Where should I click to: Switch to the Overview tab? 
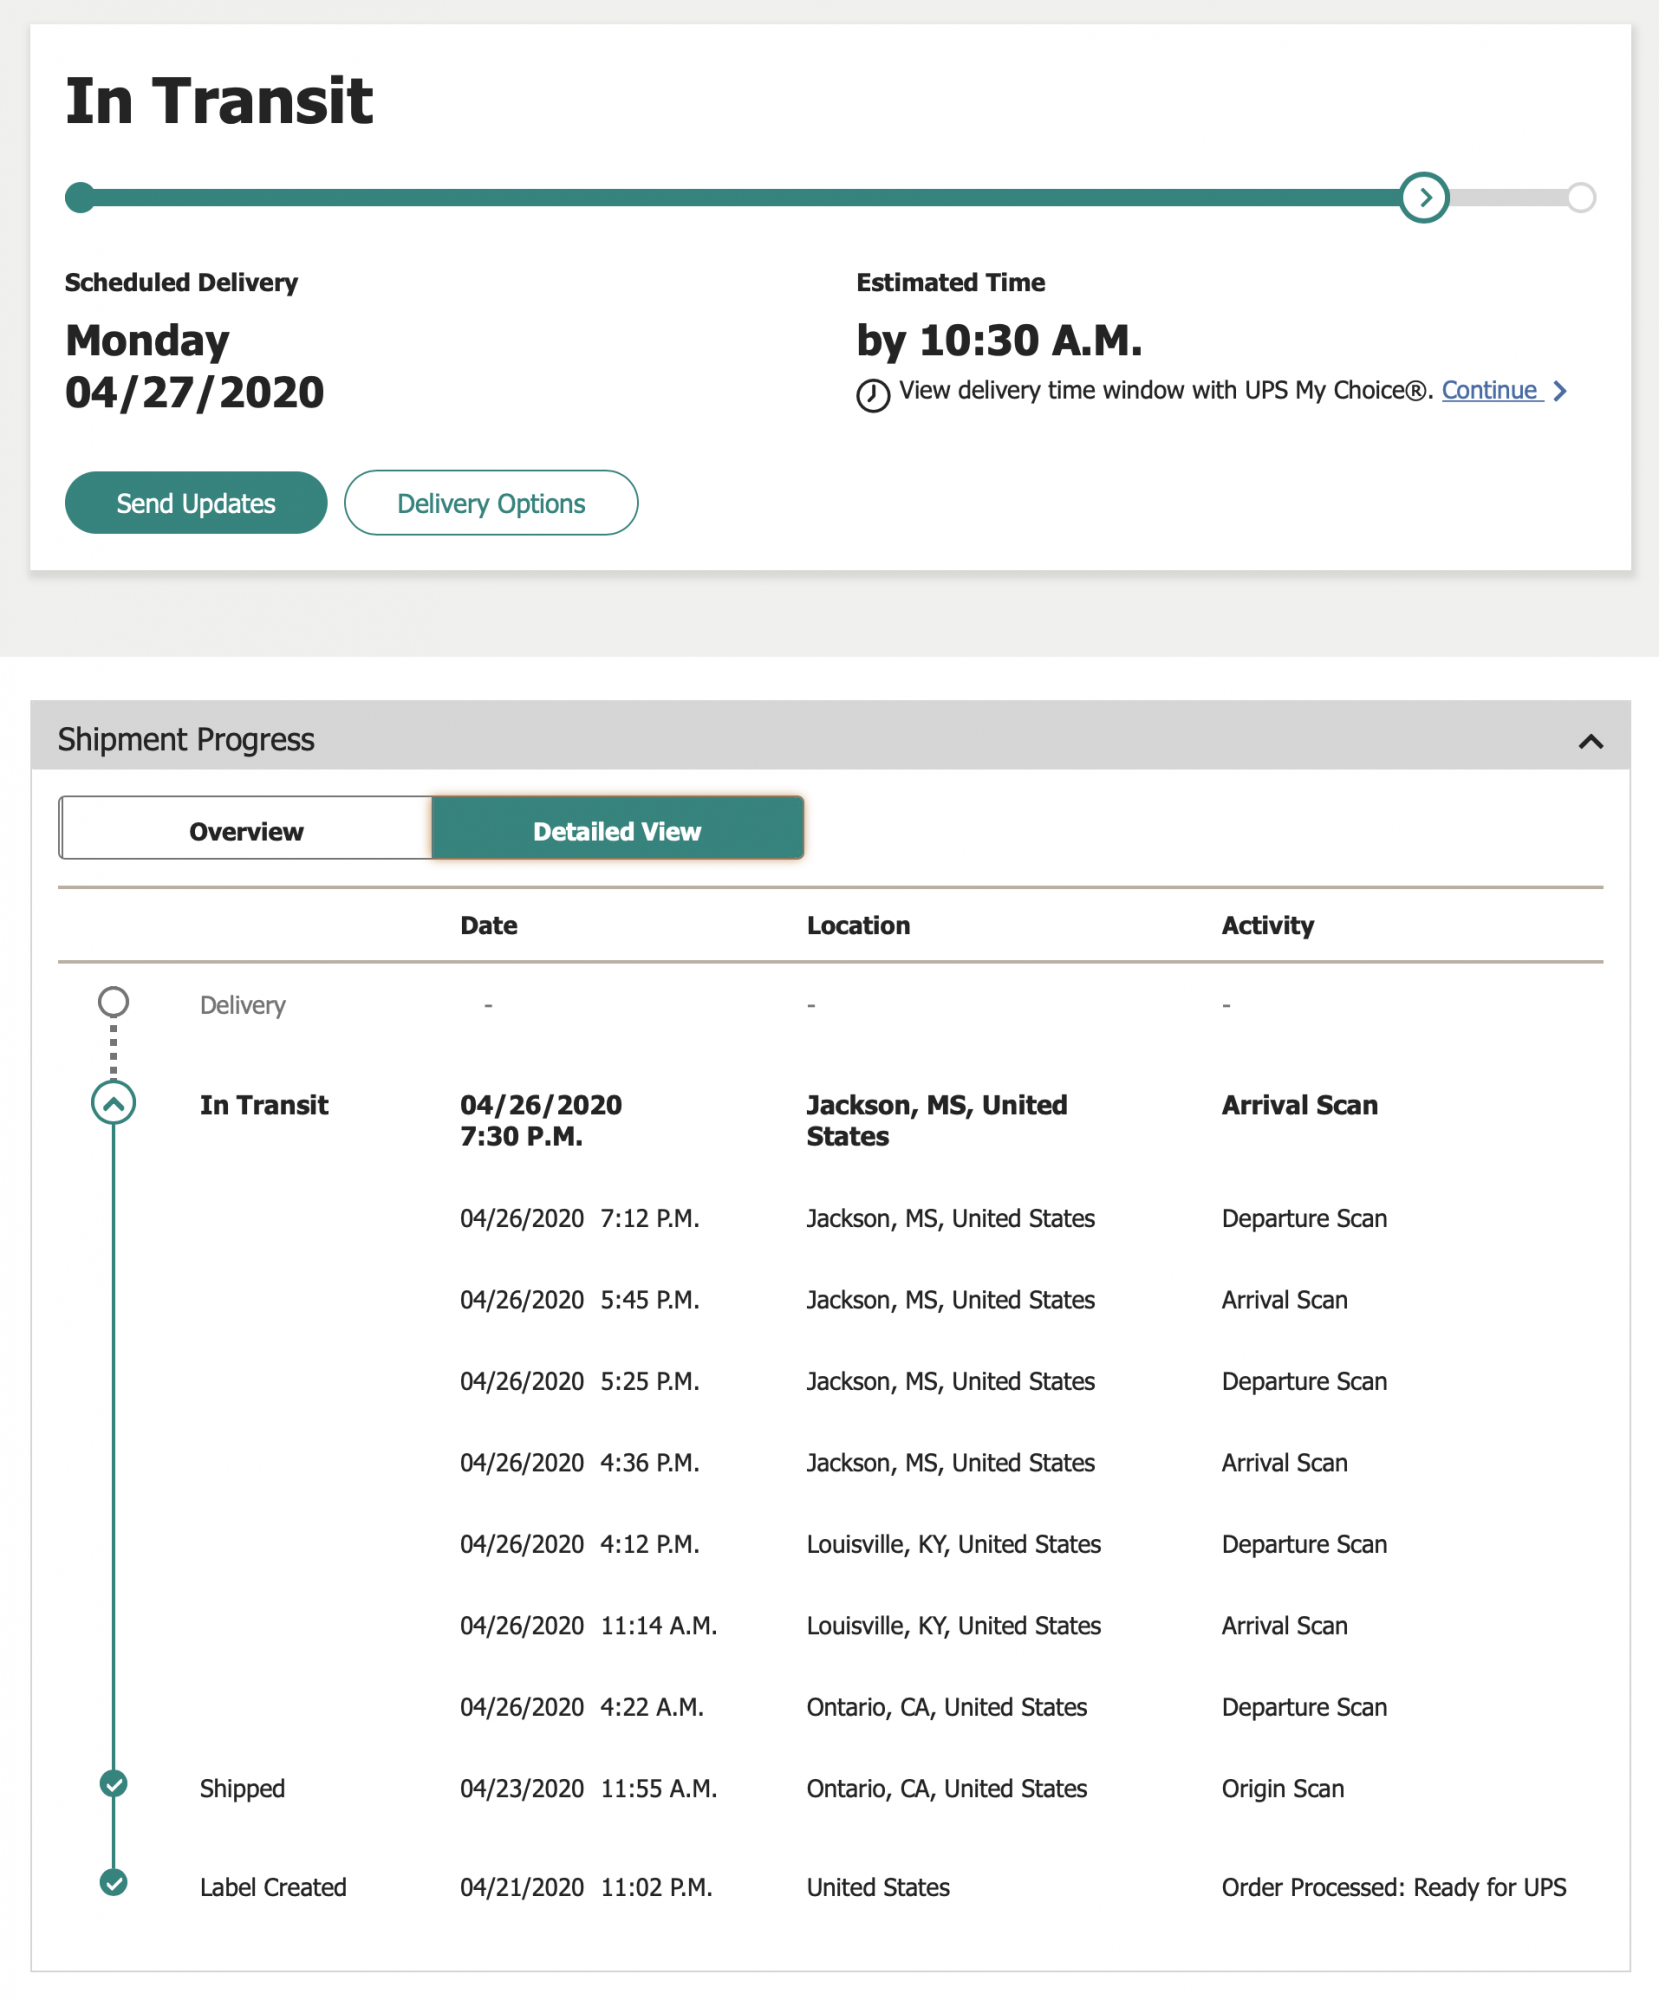click(246, 830)
